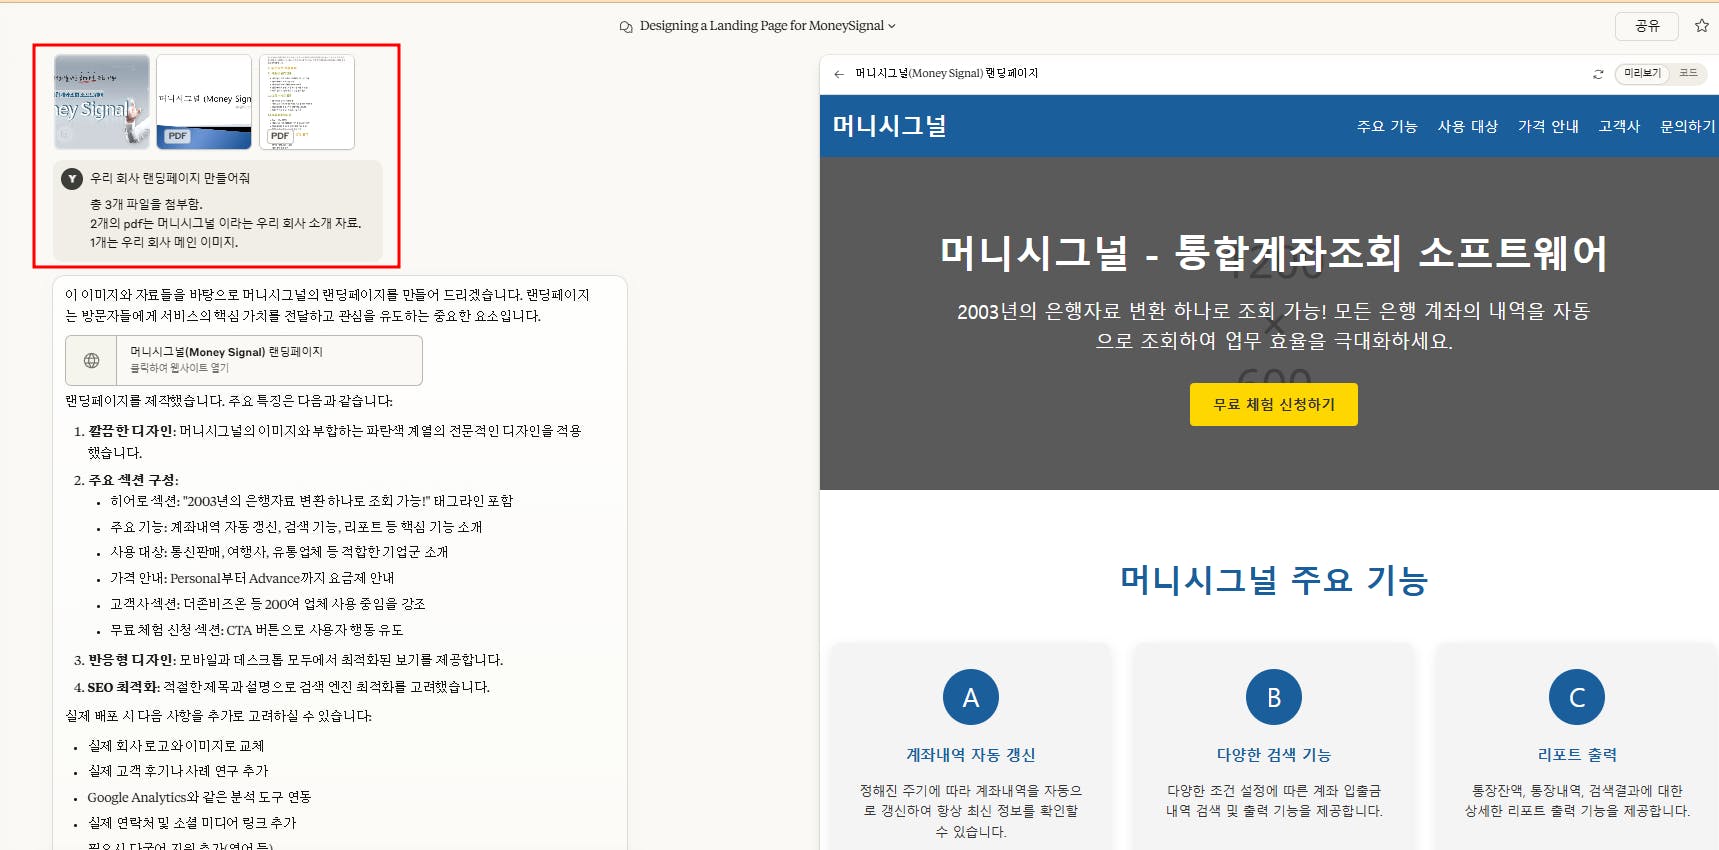This screenshot has height=850, width=1719.
Task: Click the globe icon on the artifact card
Action: pyautogui.click(x=91, y=360)
